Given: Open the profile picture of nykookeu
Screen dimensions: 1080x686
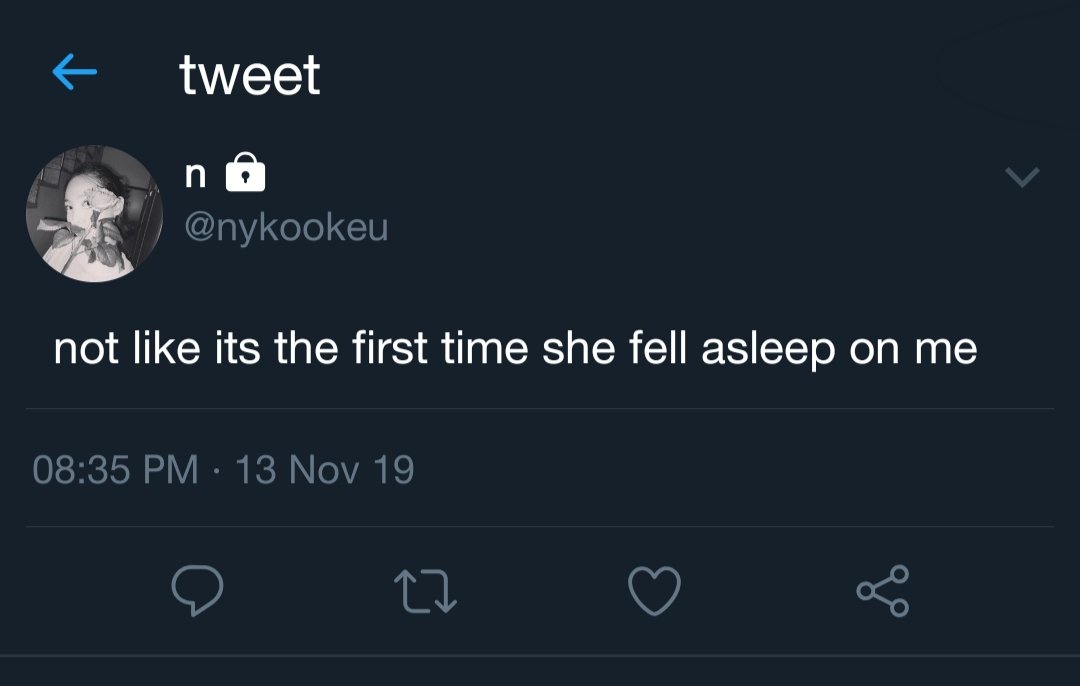Looking at the screenshot, I should coord(94,214).
